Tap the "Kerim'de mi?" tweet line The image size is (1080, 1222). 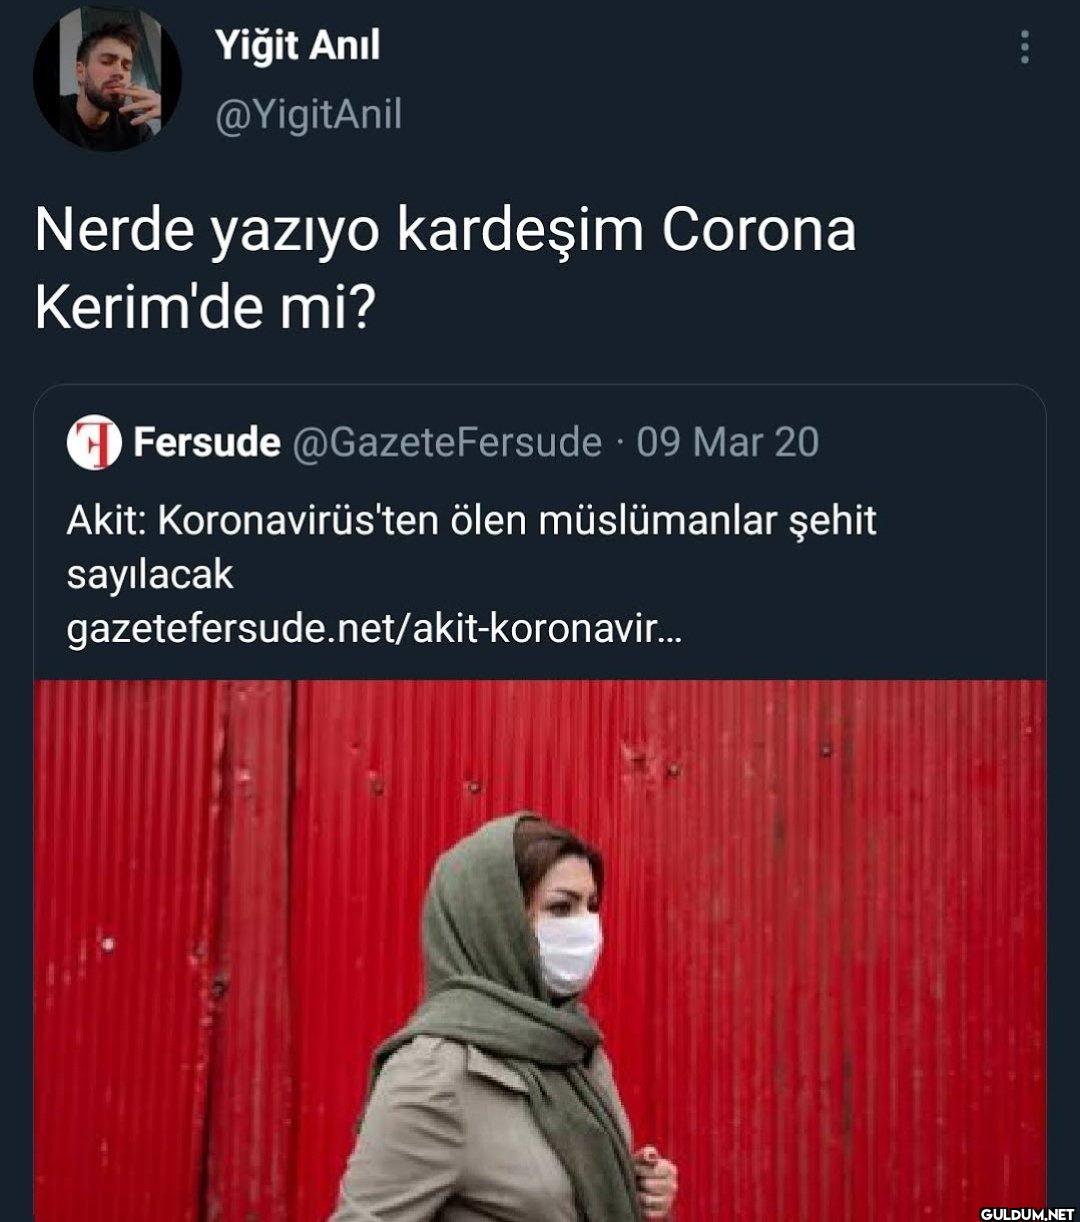click(x=204, y=308)
